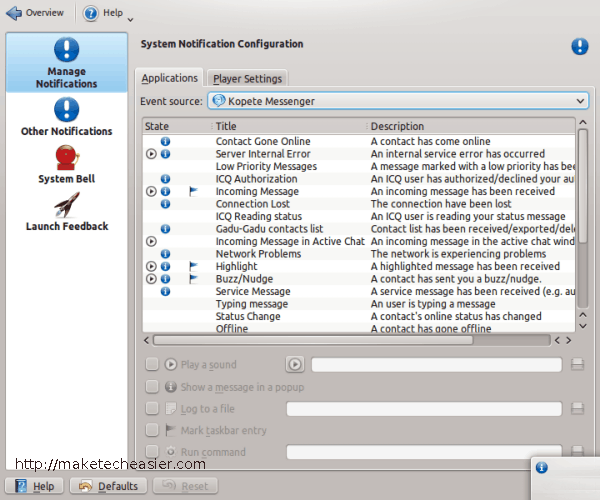600x500 pixels.
Task: Go back using the Overview arrow
Action: pyautogui.click(x=15, y=13)
